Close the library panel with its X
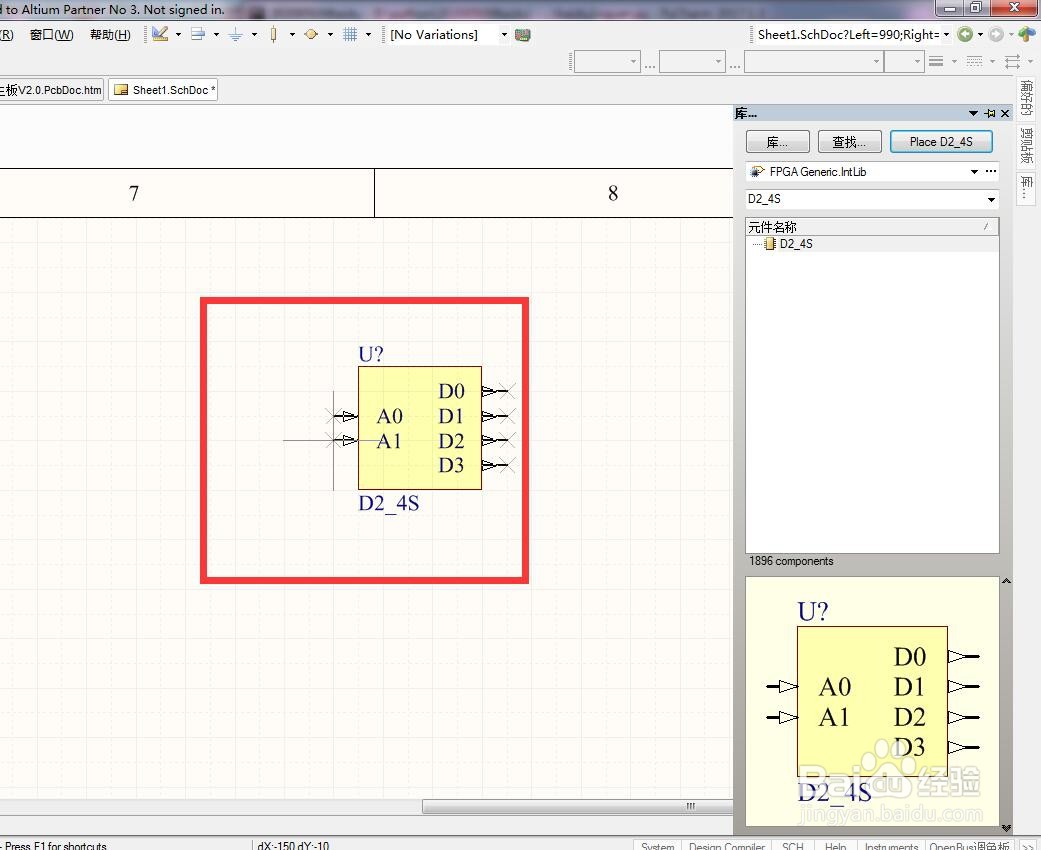This screenshot has height=850, width=1041. pyautogui.click(x=1005, y=114)
